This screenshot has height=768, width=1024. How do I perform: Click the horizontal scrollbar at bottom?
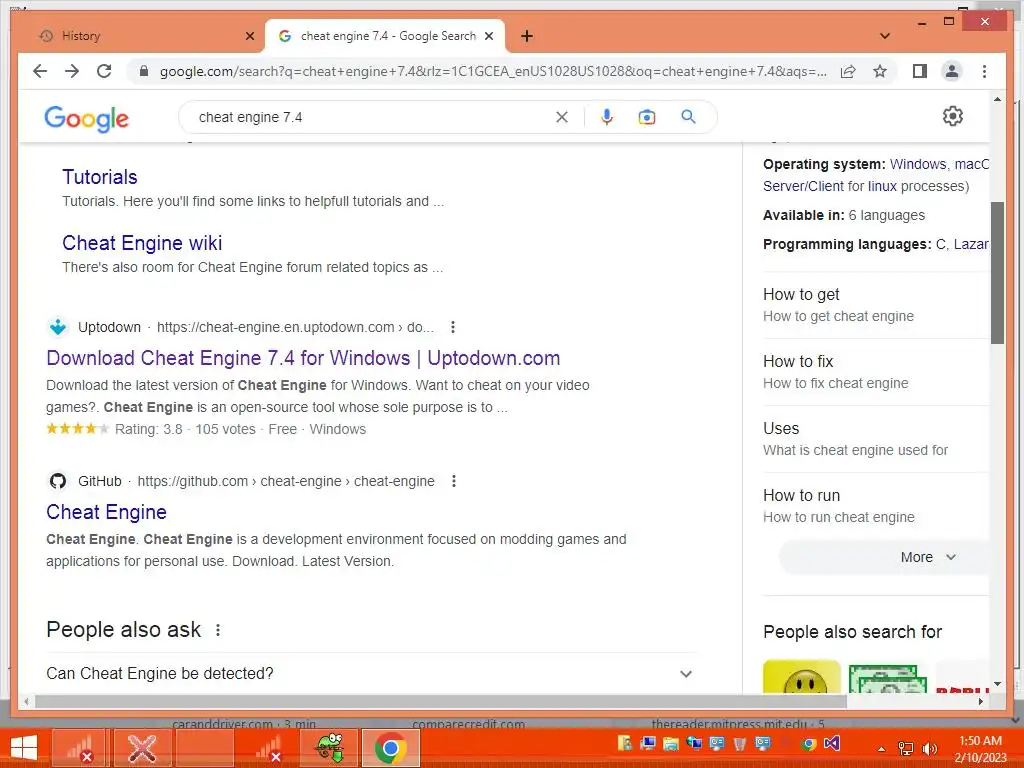[441, 701]
